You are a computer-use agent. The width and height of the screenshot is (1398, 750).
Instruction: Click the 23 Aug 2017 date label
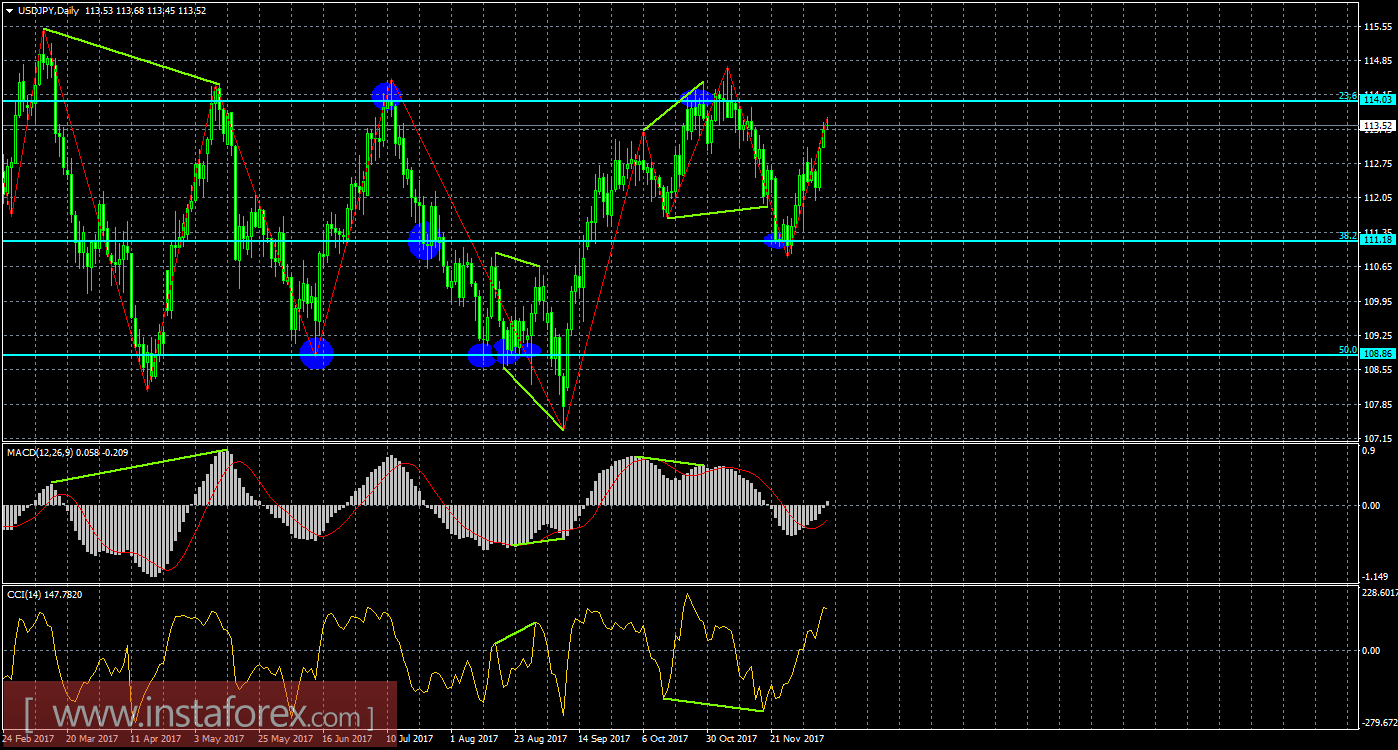[540, 739]
